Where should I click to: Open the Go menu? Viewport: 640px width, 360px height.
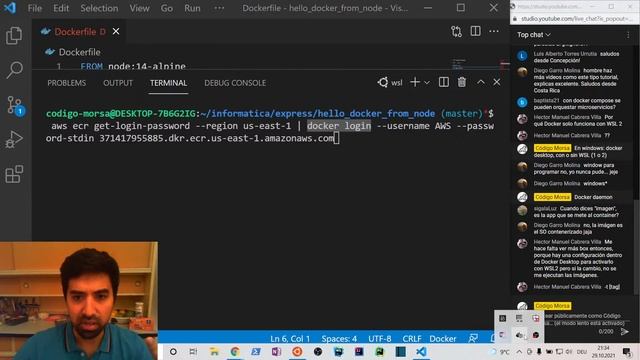point(167,8)
